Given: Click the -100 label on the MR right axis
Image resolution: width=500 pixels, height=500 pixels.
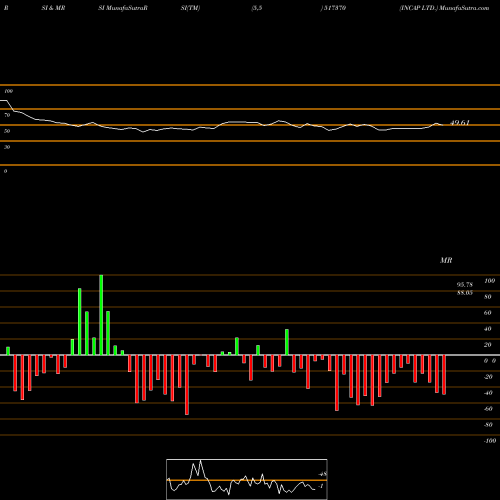Looking at the screenshot, I should [x=490, y=441].
